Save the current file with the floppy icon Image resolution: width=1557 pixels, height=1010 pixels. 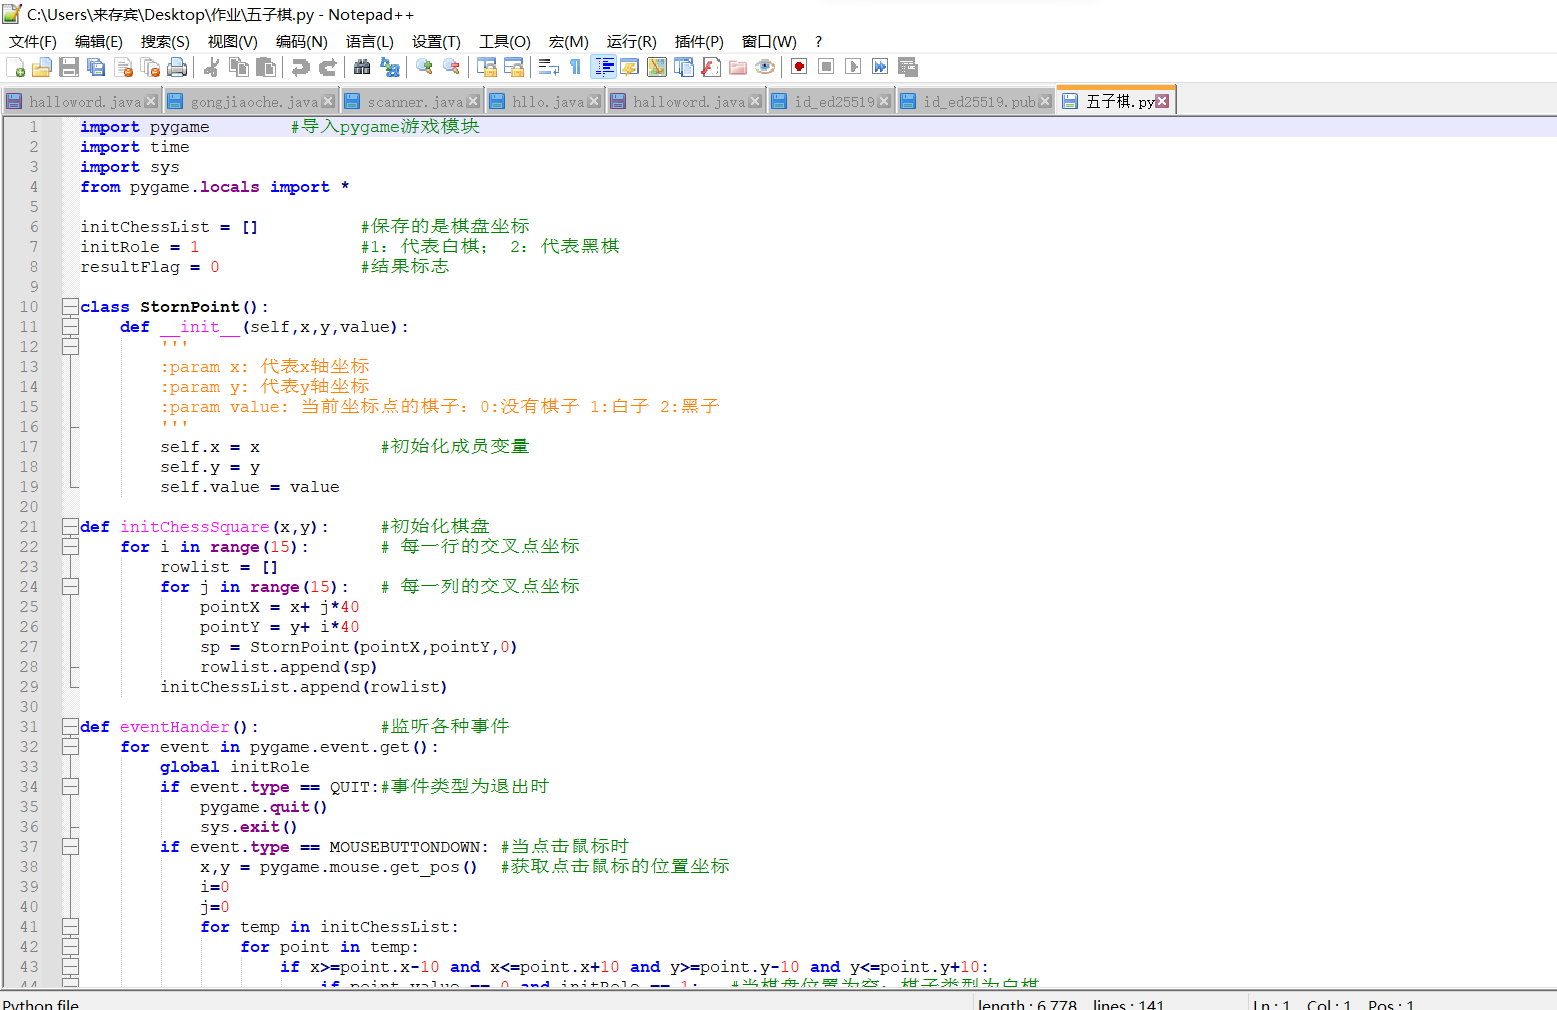(x=69, y=67)
